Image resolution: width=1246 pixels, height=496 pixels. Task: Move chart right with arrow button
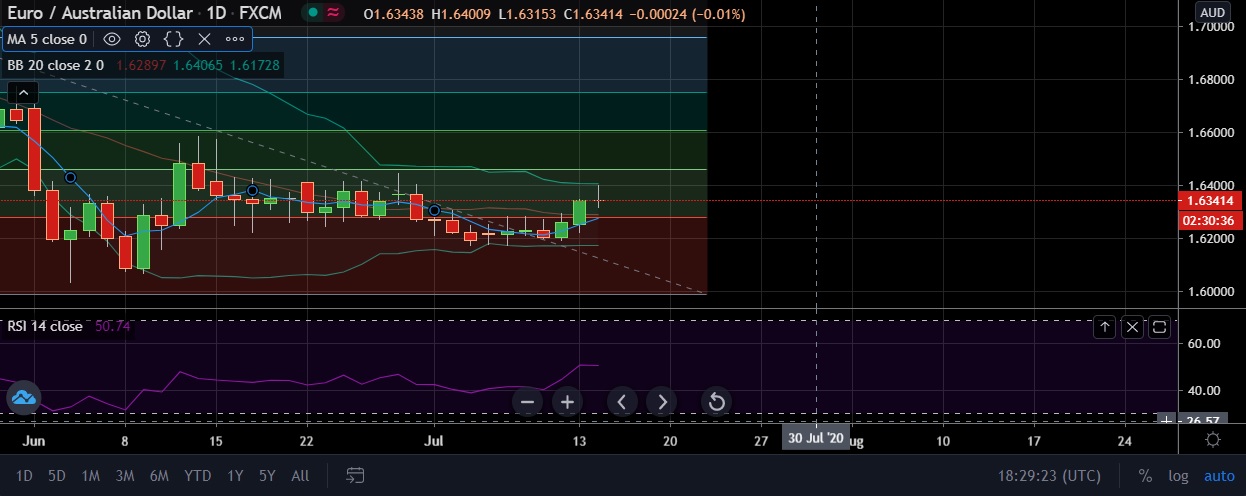coord(662,402)
